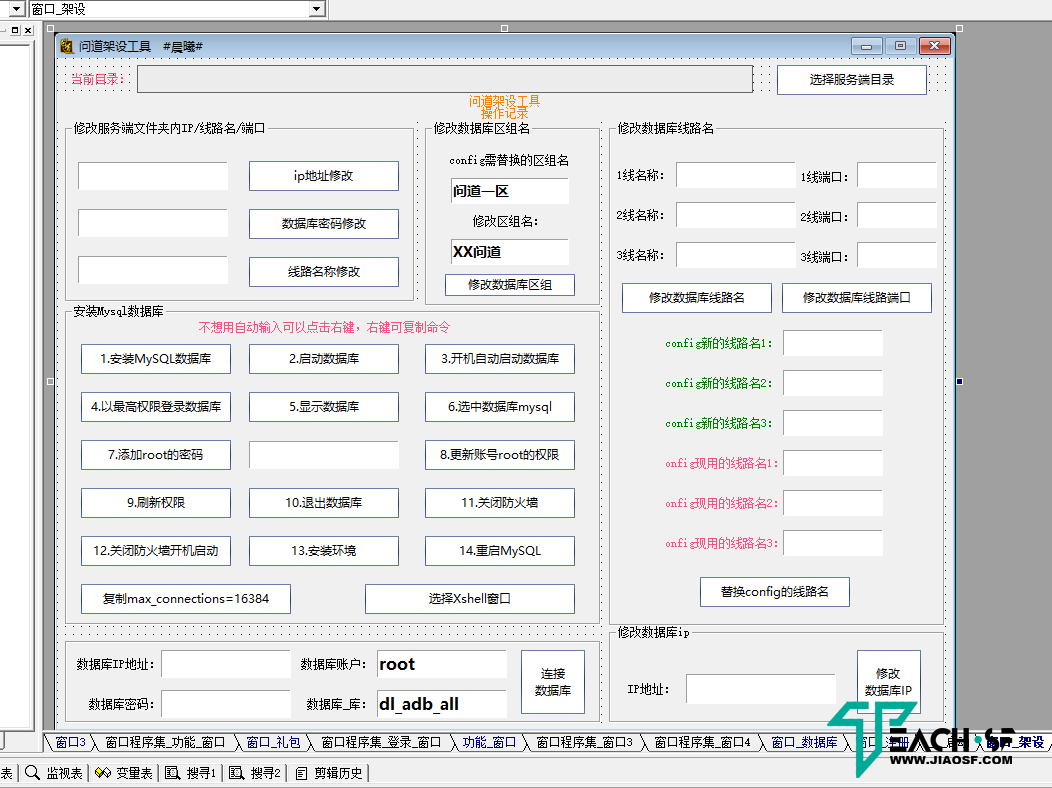Close the left side panel
Screen dimensions: 1052x788
pos(28,30)
